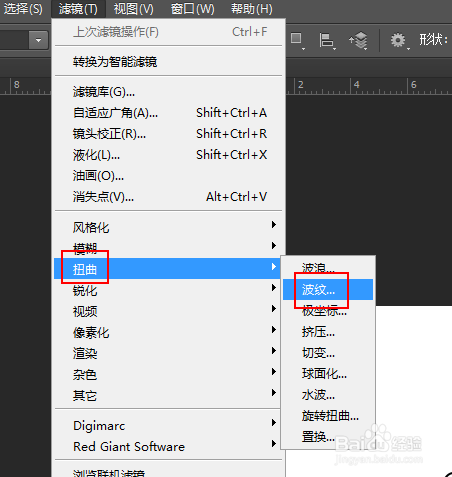Viewport: 452px width, 477px height.
Task: Select the highlighted 扭曲 menu item
Action: pyautogui.click(x=167, y=269)
